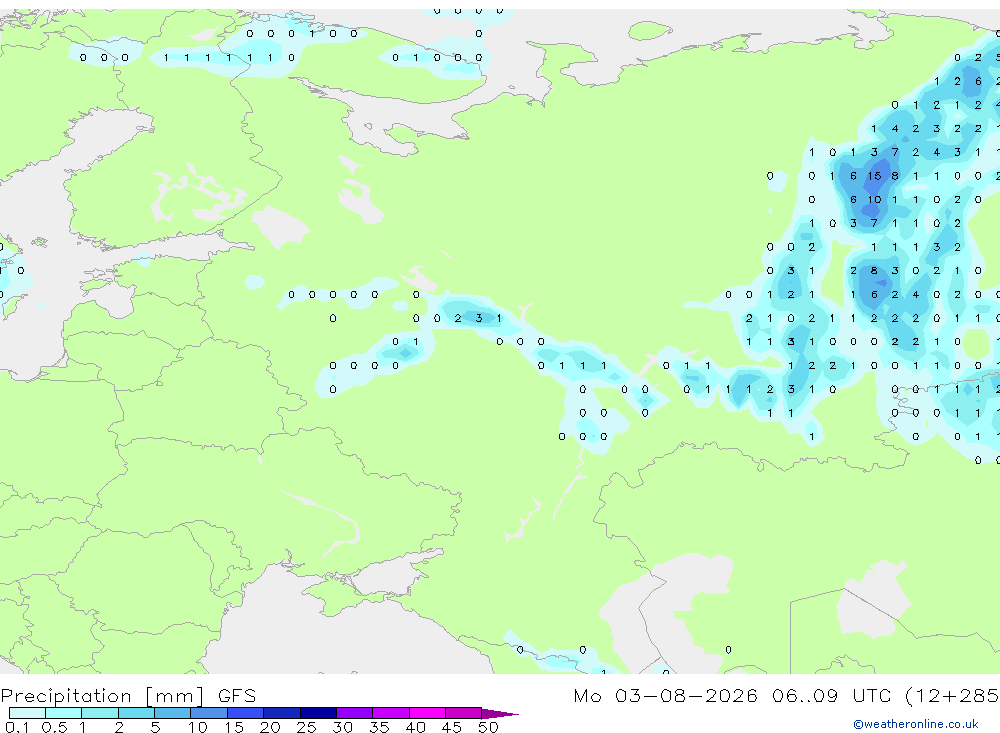
Task: Select the 20–25 mm legend swatch
Action: coord(282,713)
